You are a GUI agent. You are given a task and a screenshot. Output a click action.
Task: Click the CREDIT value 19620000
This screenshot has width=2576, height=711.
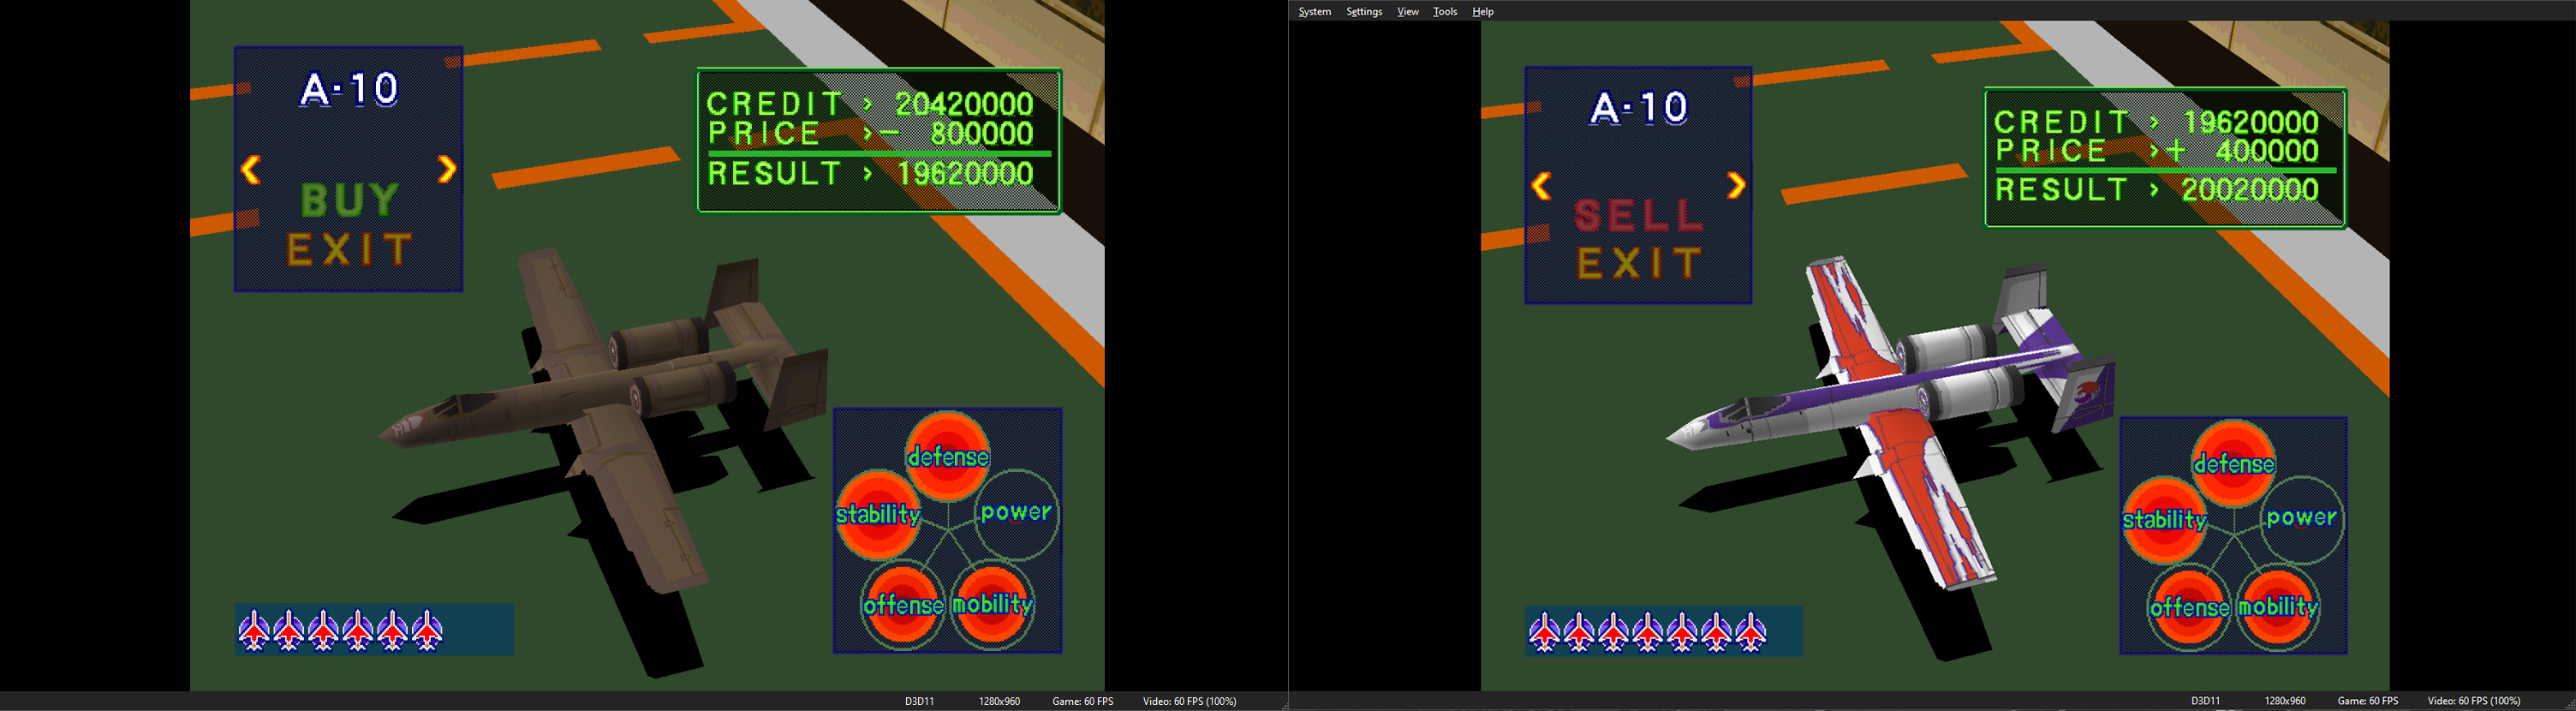[2250, 122]
